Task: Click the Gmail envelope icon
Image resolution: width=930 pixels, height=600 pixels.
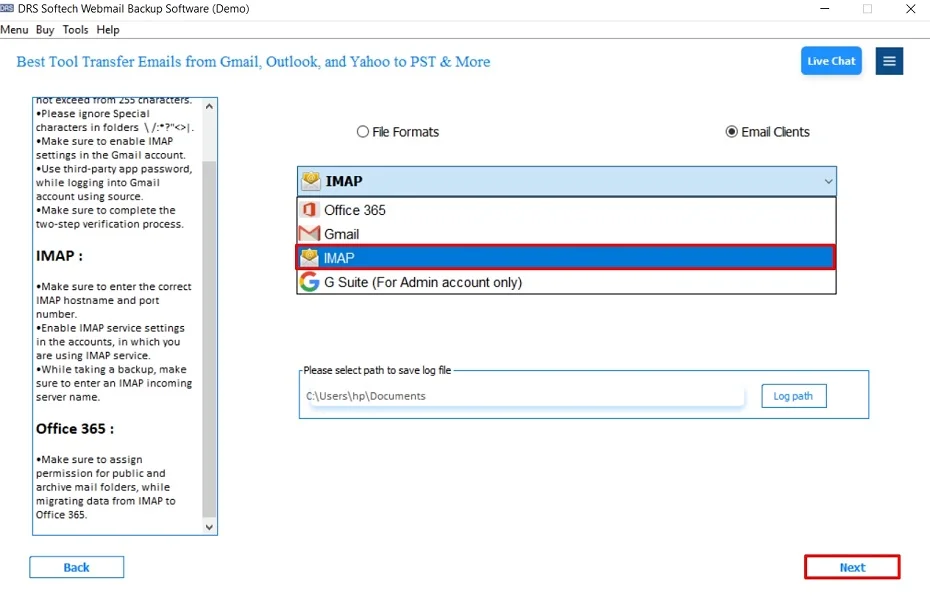Action: coord(311,234)
